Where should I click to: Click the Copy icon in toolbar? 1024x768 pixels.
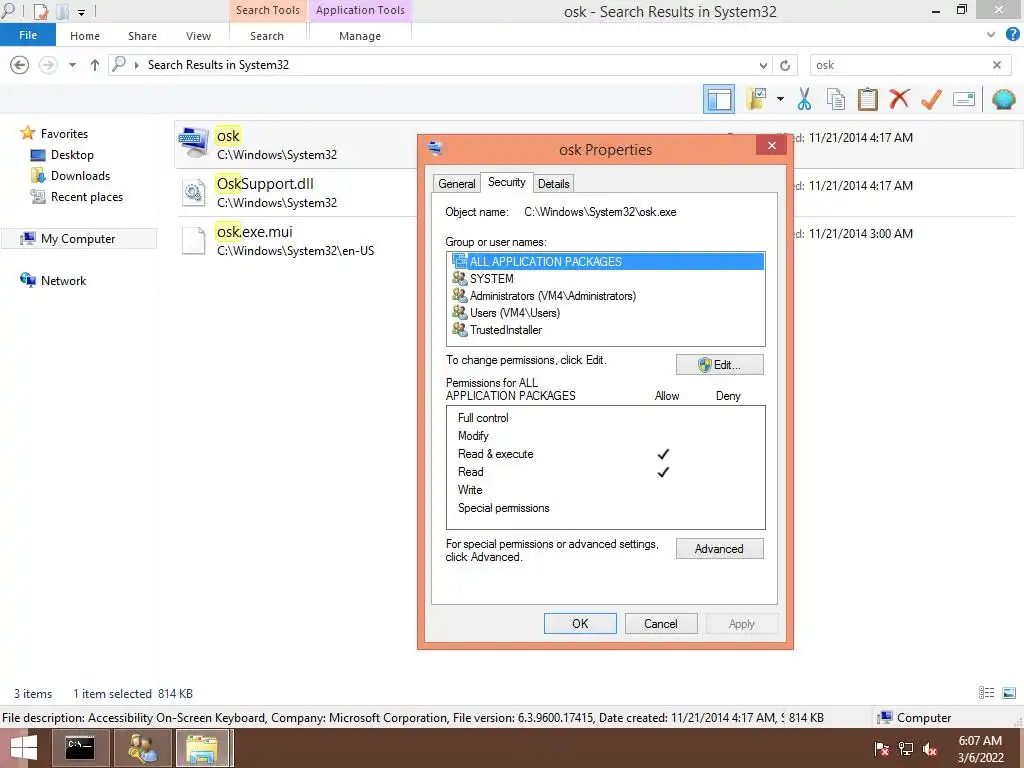tap(836, 99)
